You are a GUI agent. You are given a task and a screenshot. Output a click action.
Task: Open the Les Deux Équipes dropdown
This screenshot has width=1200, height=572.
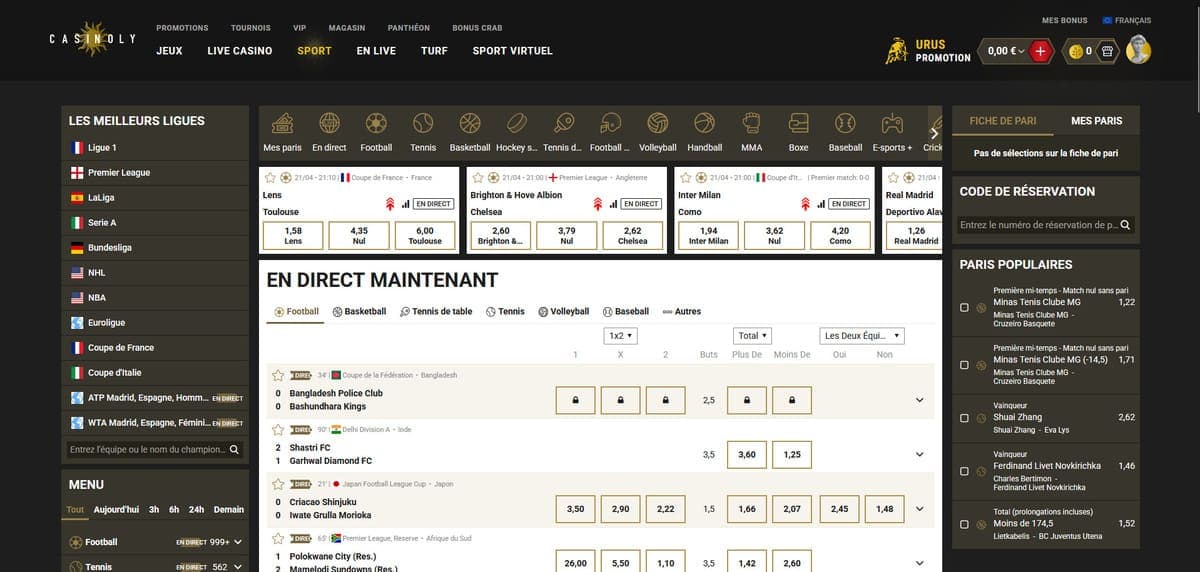click(x=862, y=336)
